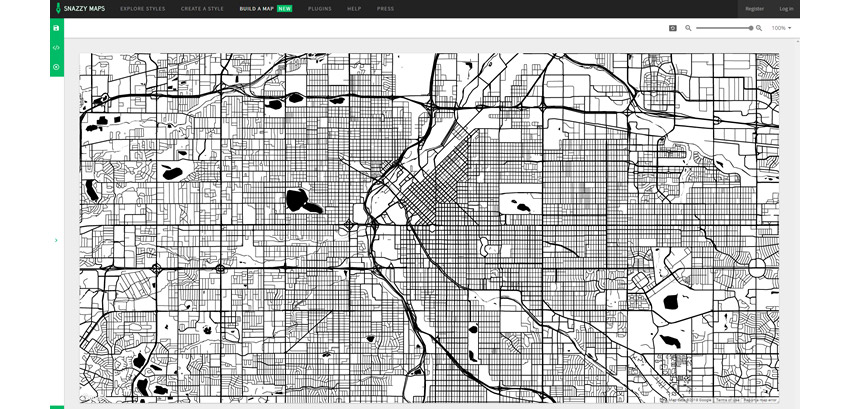Open the 100% zoom level dropdown
The image size is (850, 409).
781,28
